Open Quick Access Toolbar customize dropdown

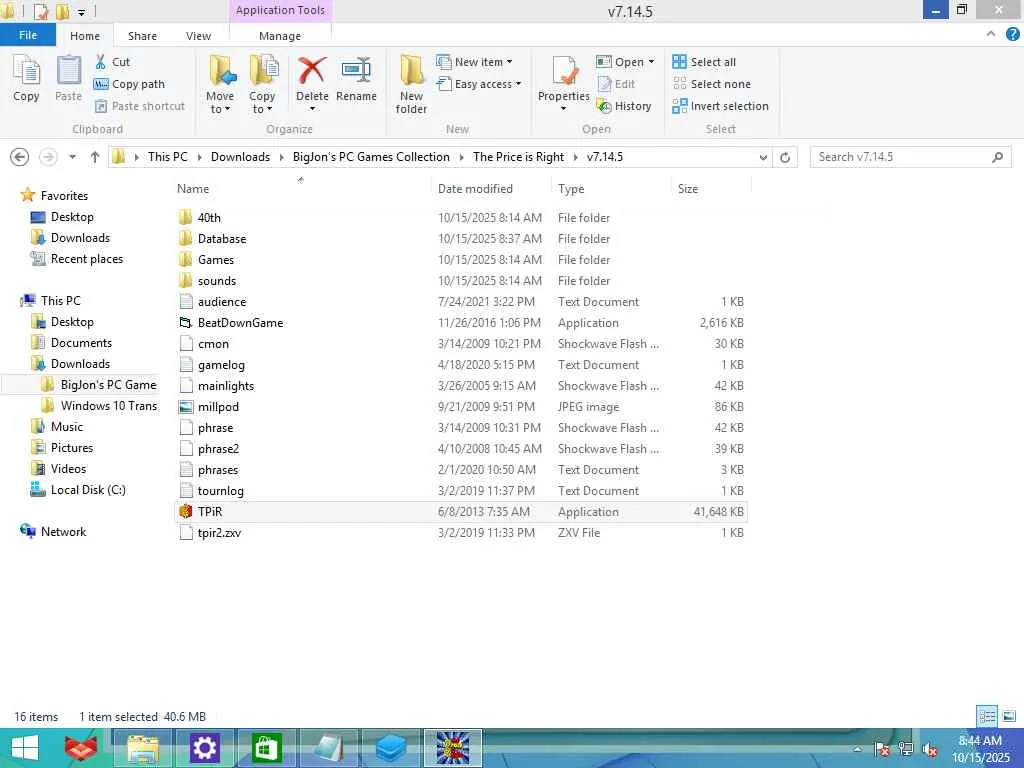tap(82, 12)
